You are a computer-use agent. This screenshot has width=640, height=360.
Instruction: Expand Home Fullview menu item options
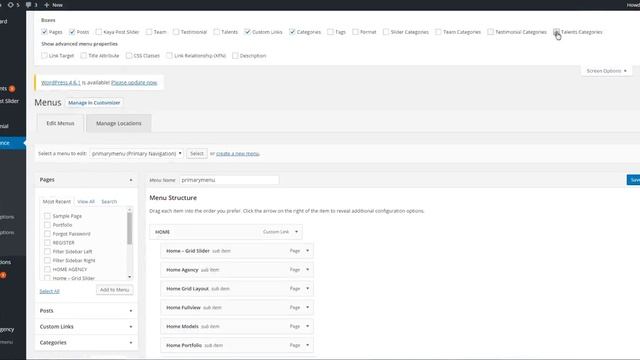308,307
